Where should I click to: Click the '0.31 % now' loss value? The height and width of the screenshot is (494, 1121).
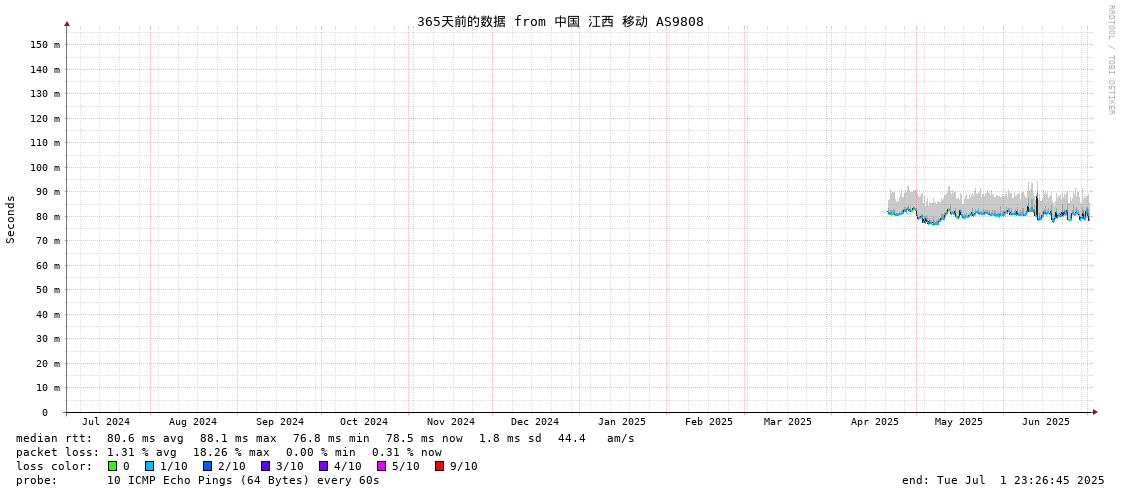(x=407, y=453)
